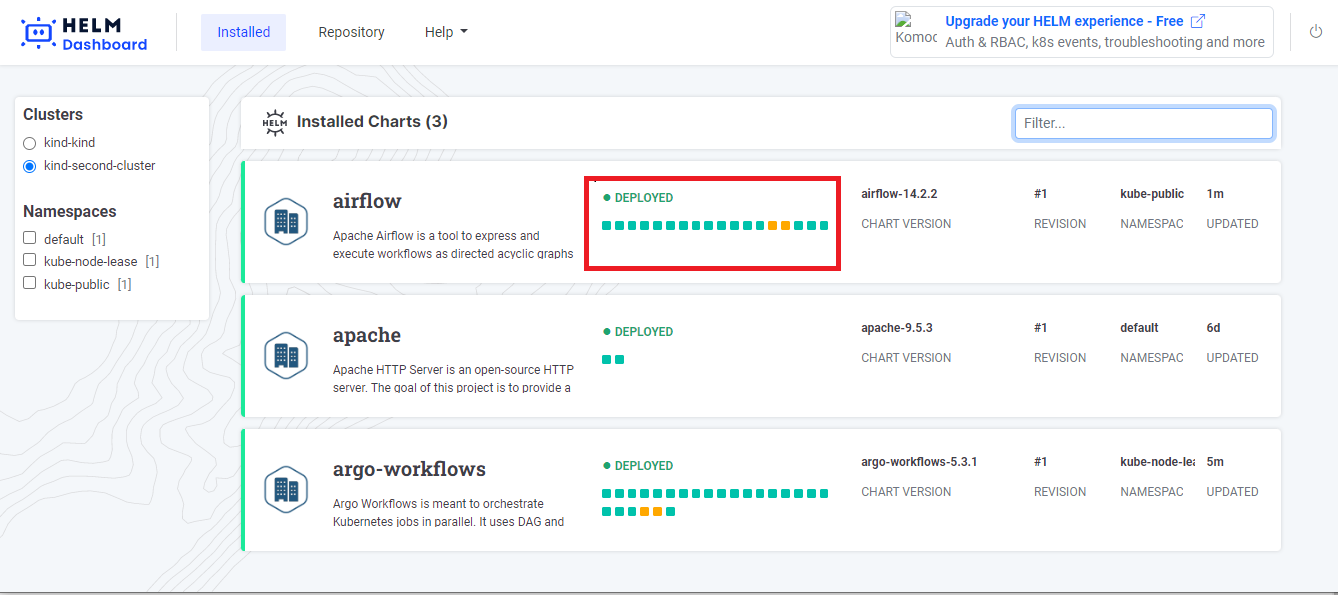Open the Upgrade your HELM experience link
1338x595 pixels.
point(1064,21)
